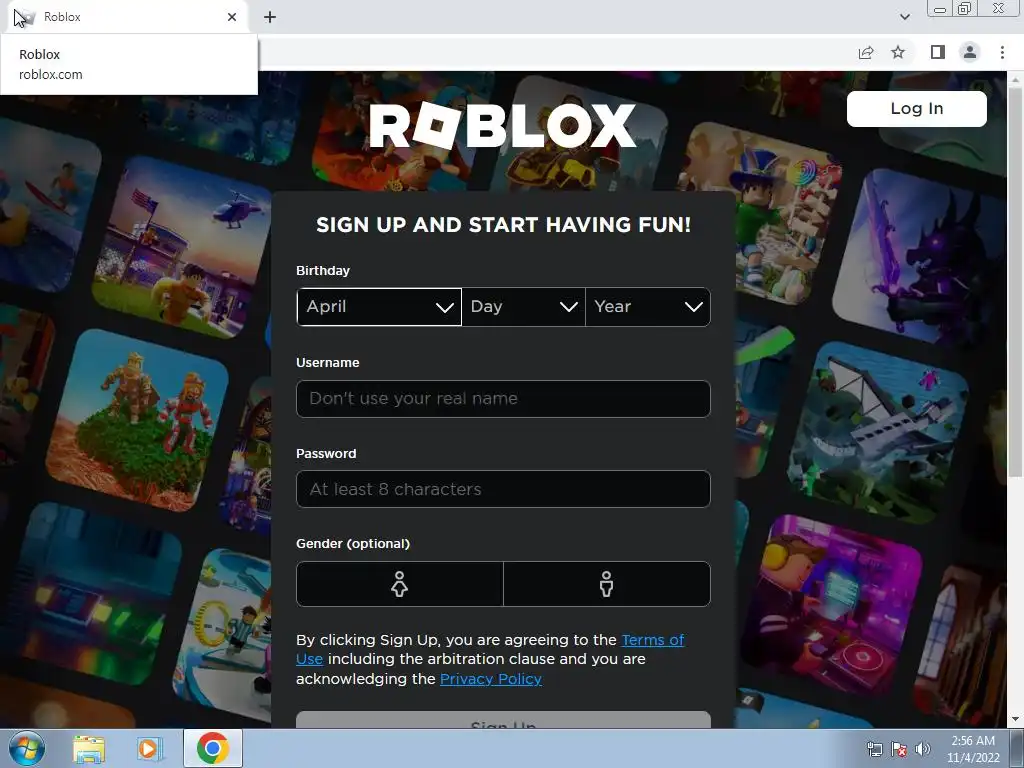Click the taskbar clock showing 2:56 AM
1024x768 pixels.
pyautogui.click(x=973, y=749)
